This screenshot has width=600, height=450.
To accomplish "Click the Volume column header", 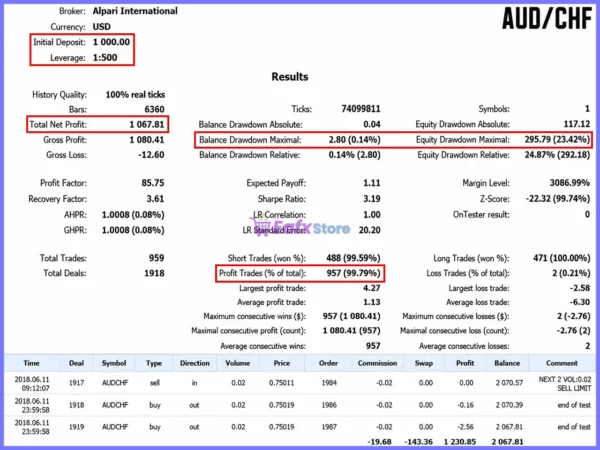I will 238,363.
